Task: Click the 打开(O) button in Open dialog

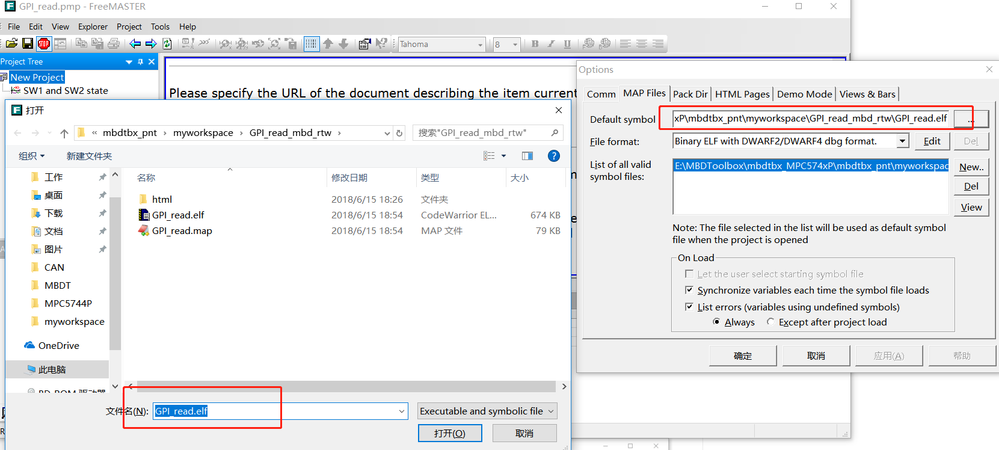Action: (x=449, y=433)
